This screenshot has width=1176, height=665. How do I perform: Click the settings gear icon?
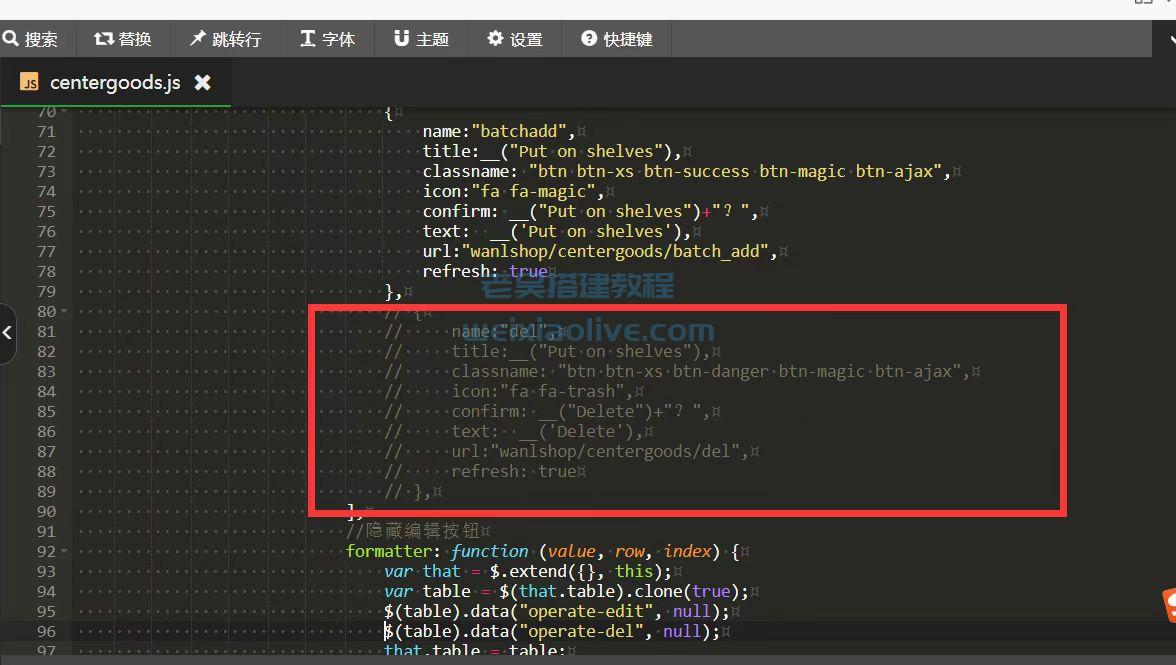click(x=495, y=39)
